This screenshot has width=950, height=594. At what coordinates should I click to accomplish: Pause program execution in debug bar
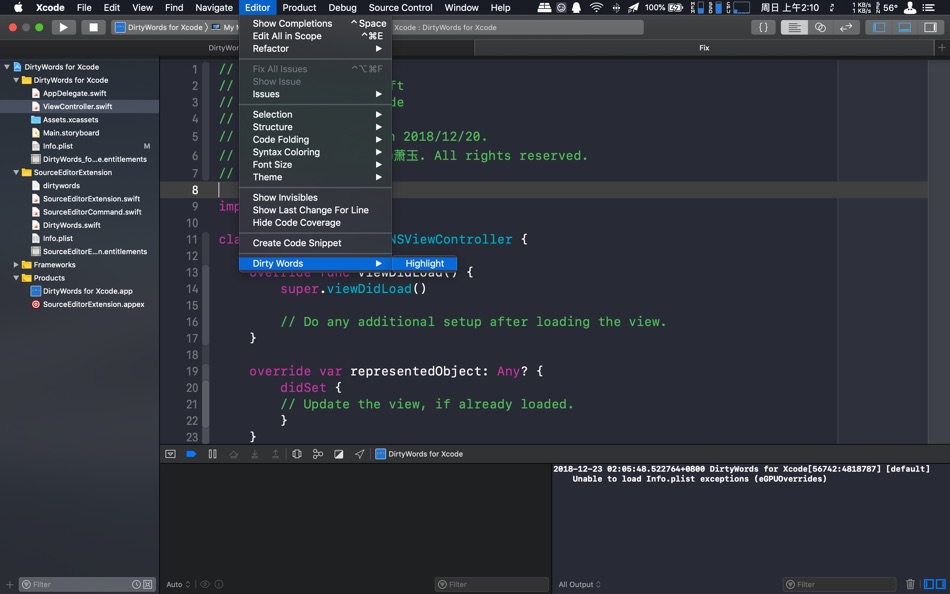tap(212, 454)
